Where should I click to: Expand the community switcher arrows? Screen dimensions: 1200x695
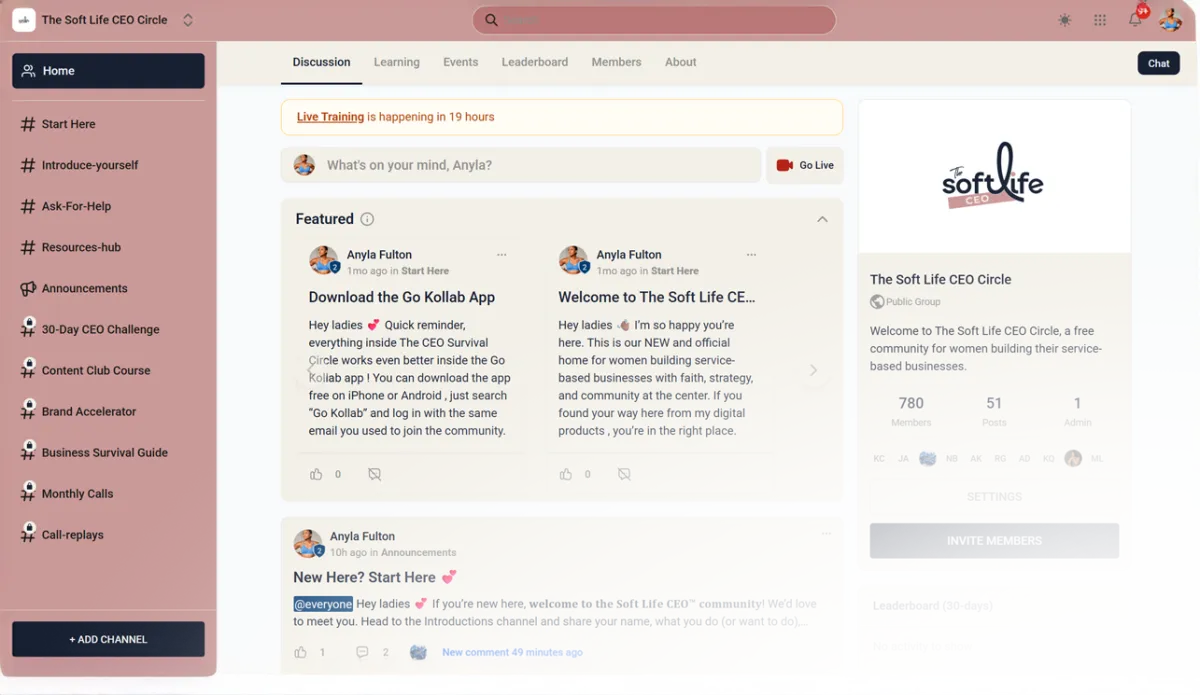[188, 20]
